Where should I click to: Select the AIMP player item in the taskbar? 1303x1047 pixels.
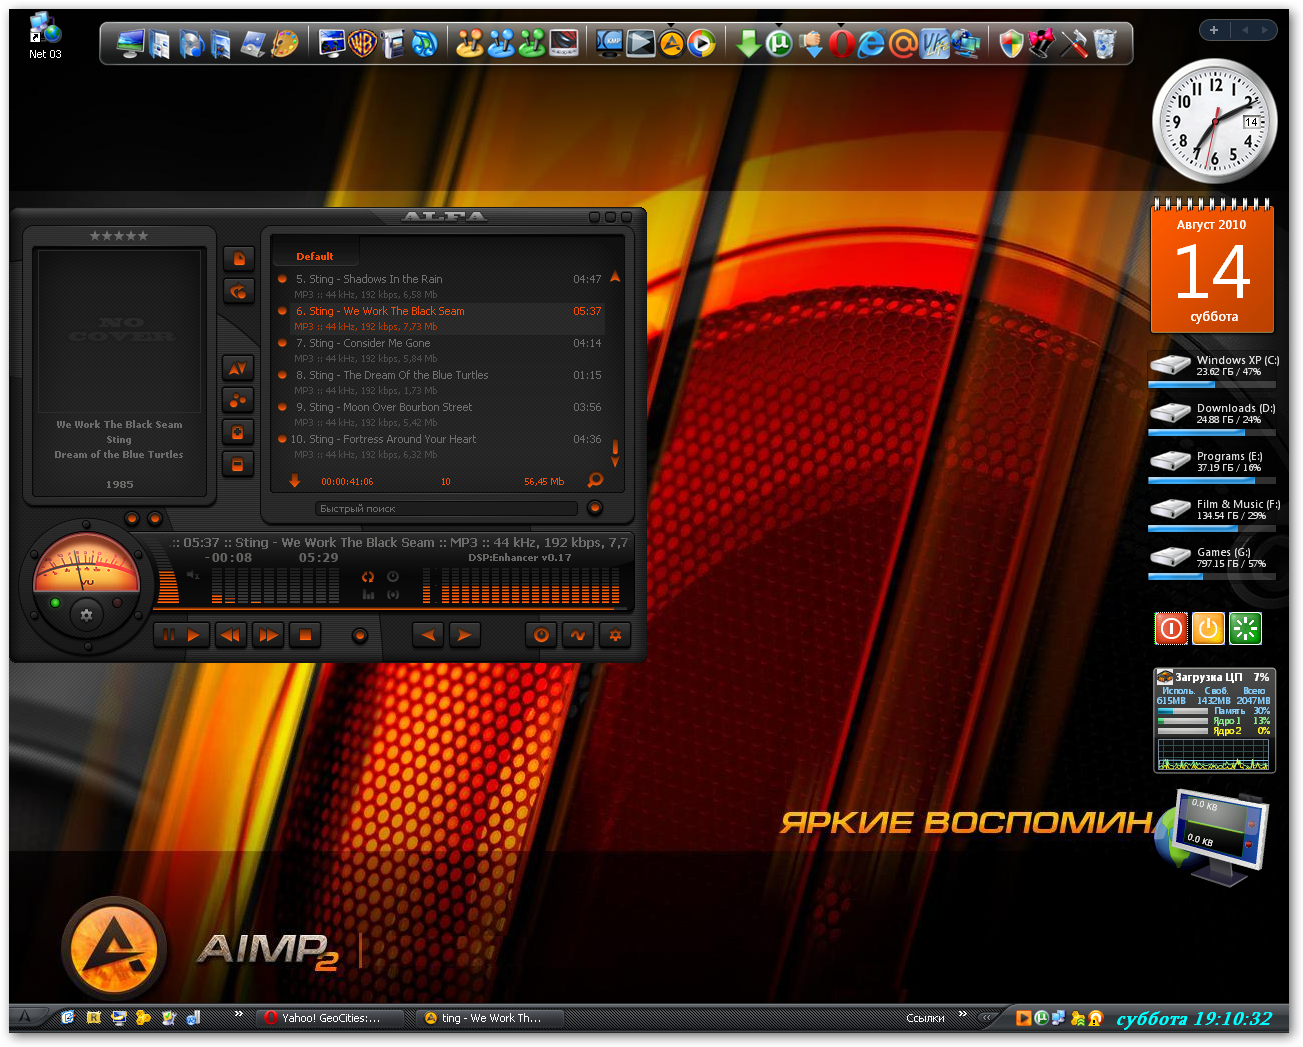point(490,1018)
